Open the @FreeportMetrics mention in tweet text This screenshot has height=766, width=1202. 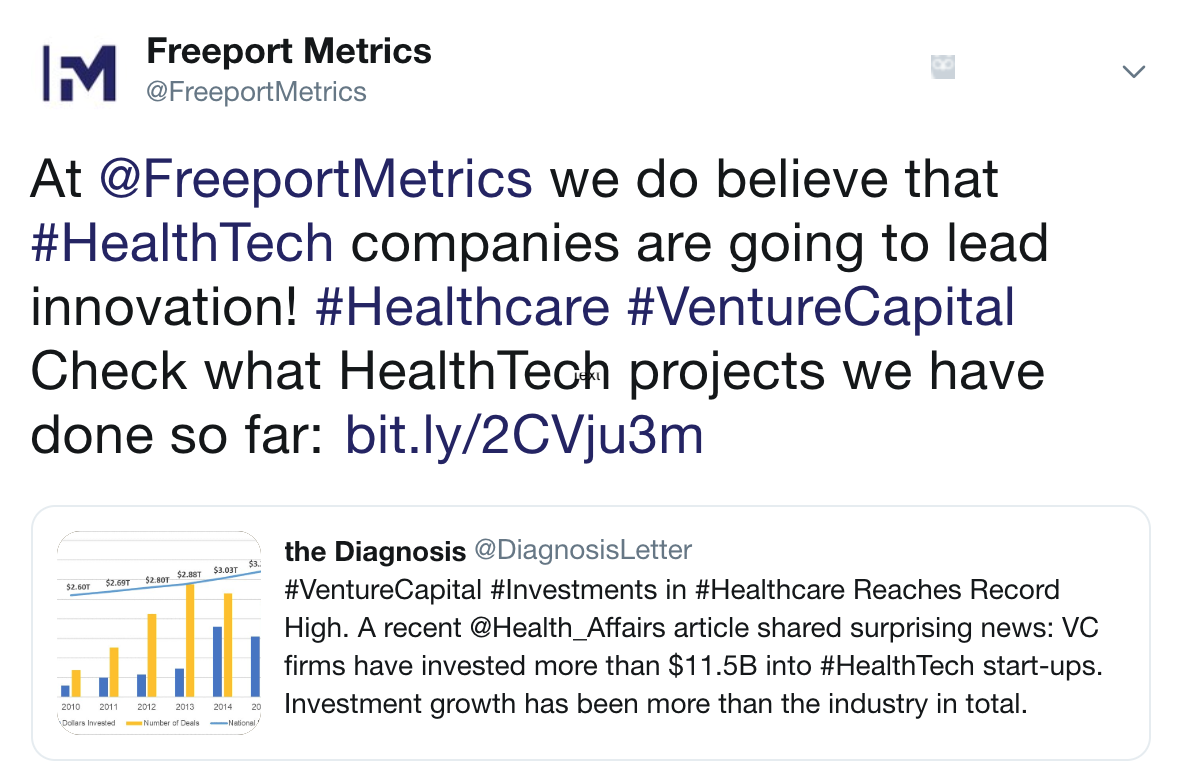[x=315, y=180]
